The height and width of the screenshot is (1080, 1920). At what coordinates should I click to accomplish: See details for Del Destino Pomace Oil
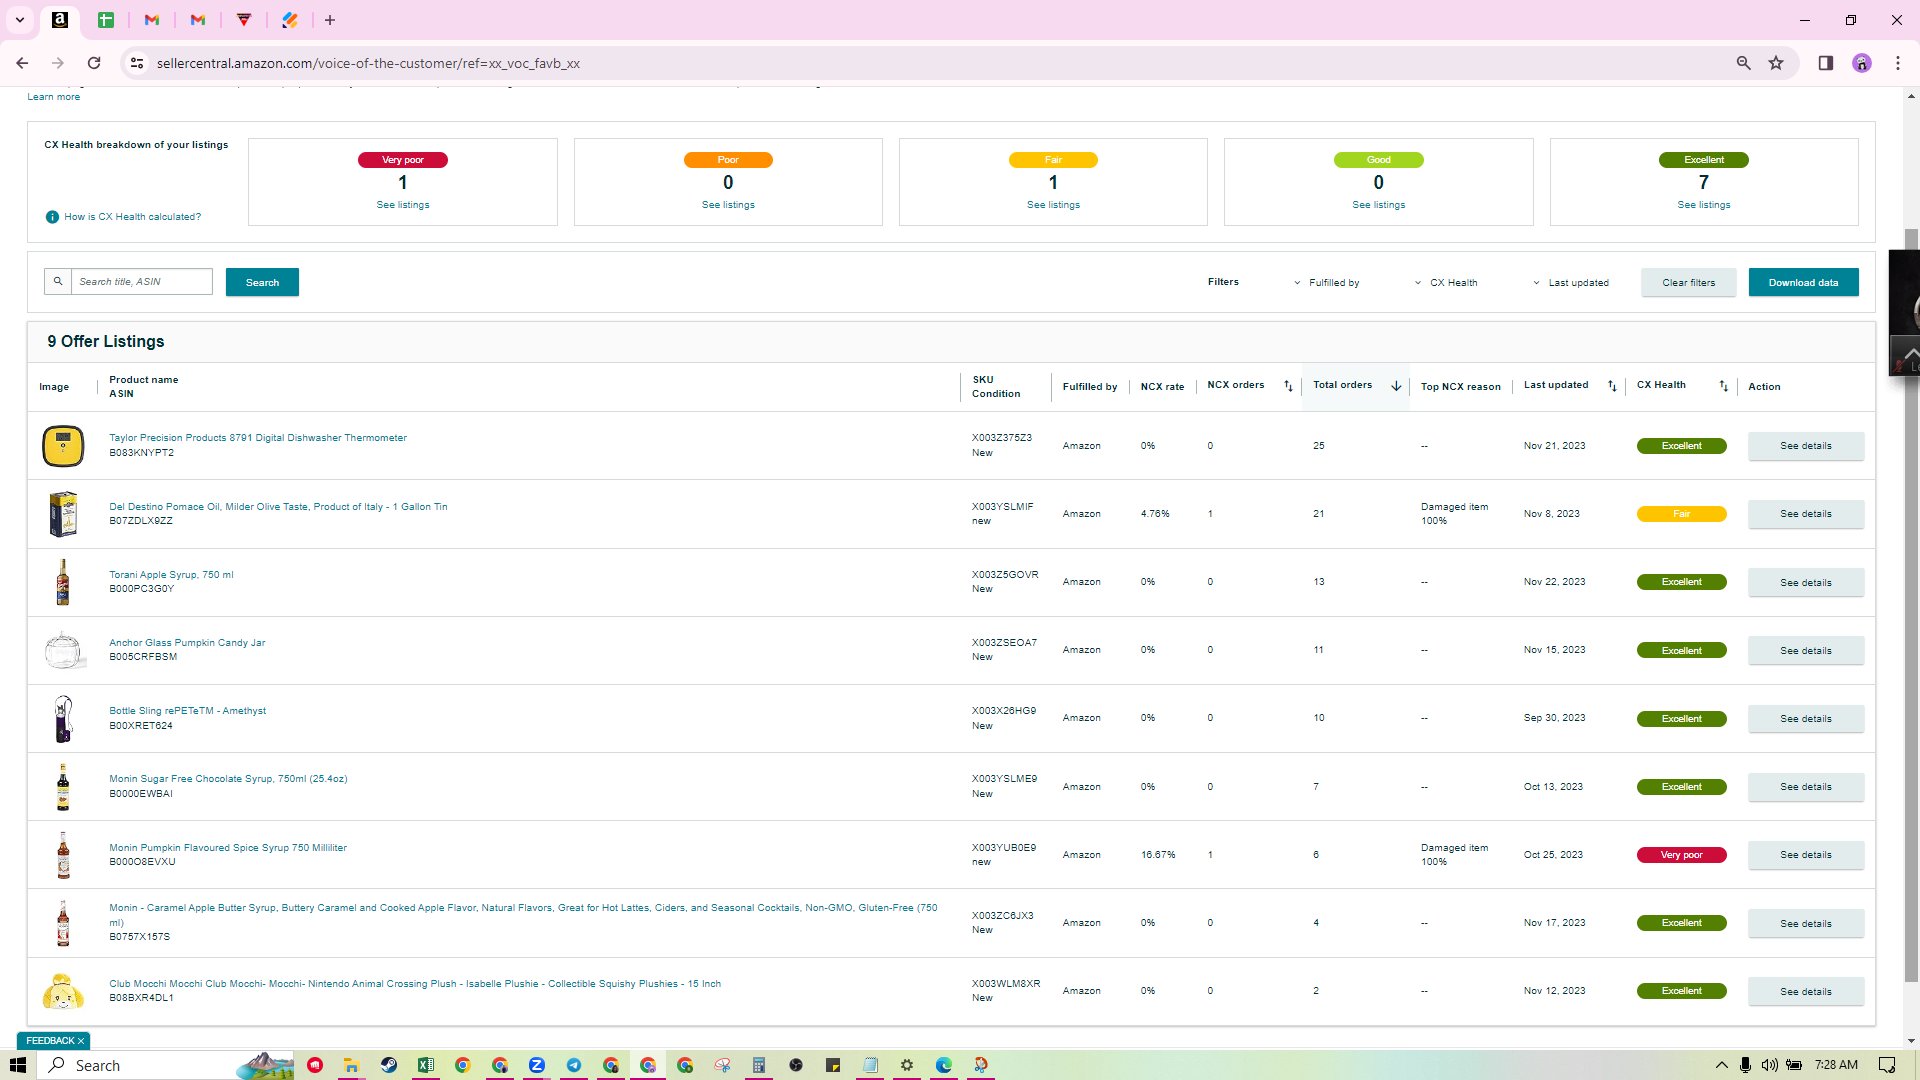tap(1805, 514)
